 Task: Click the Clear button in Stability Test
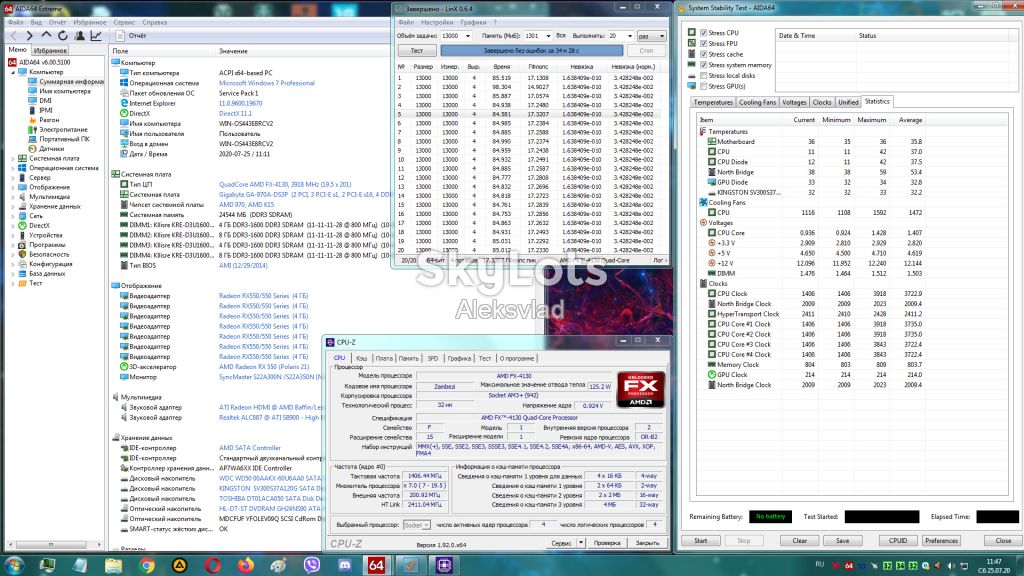[800, 541]
